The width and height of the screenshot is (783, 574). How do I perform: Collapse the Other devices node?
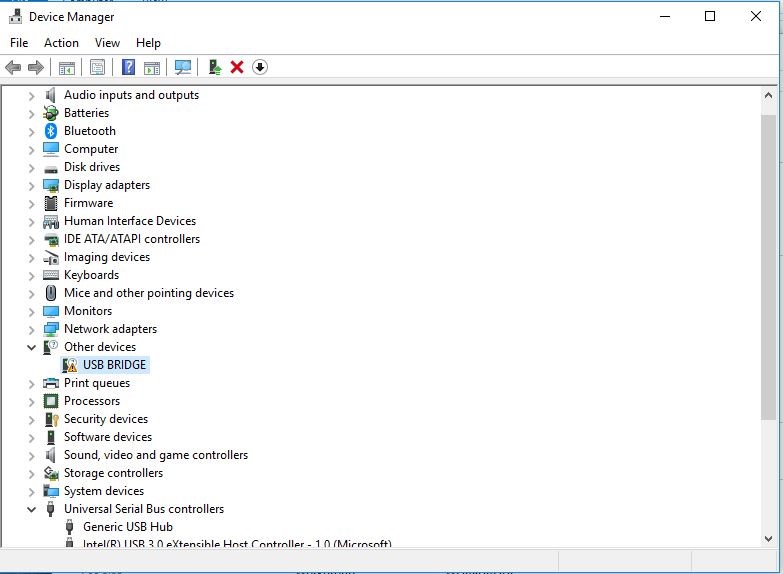(x=31, y=347)
